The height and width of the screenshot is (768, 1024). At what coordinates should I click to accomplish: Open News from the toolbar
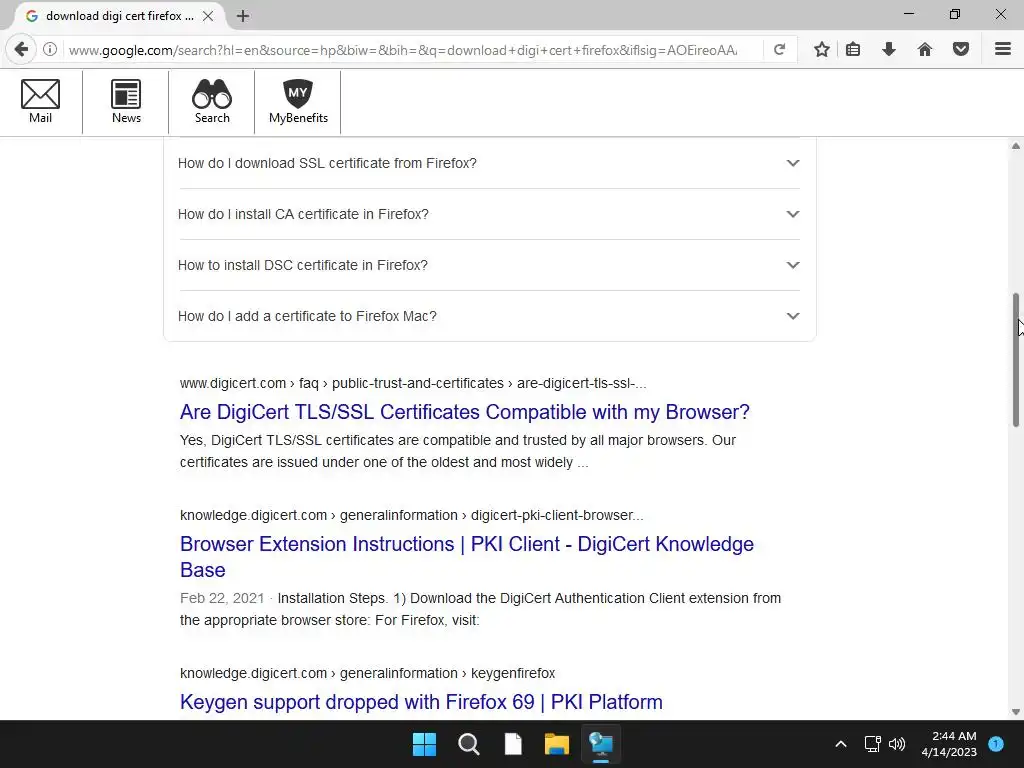point(126,102)
